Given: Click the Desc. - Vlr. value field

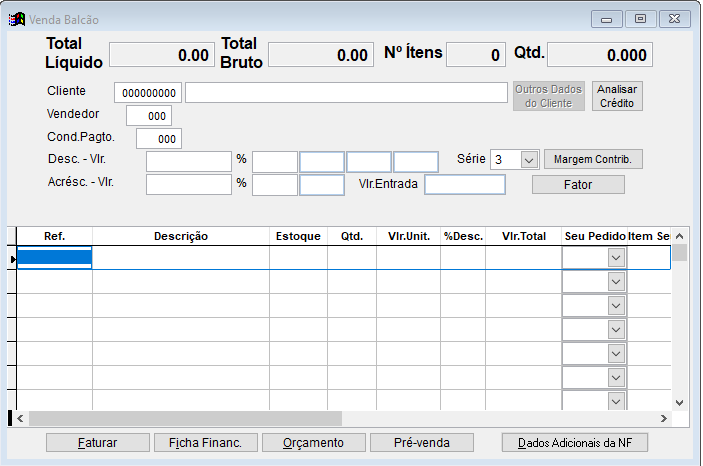Looking at the screenshot, I should pyautogui.click(x=189, y=161).
